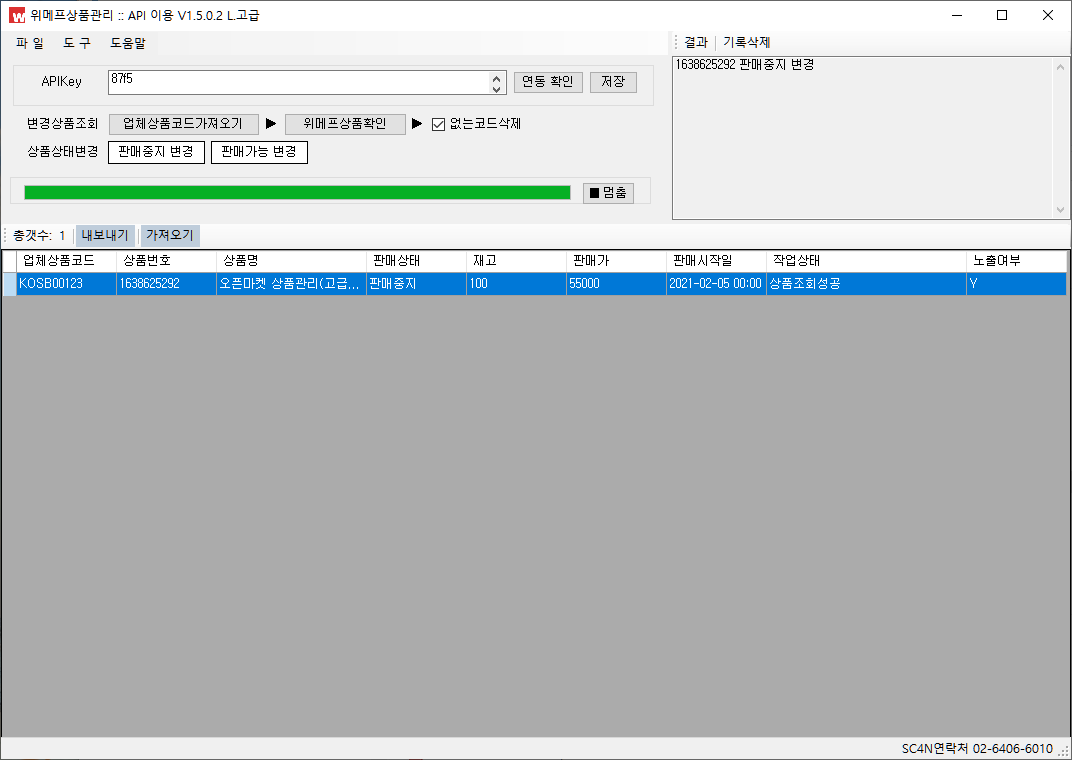Open the 파일 menu
Image resolution: width=1072 pixels, height=760 pixels.
coord(29,43)
